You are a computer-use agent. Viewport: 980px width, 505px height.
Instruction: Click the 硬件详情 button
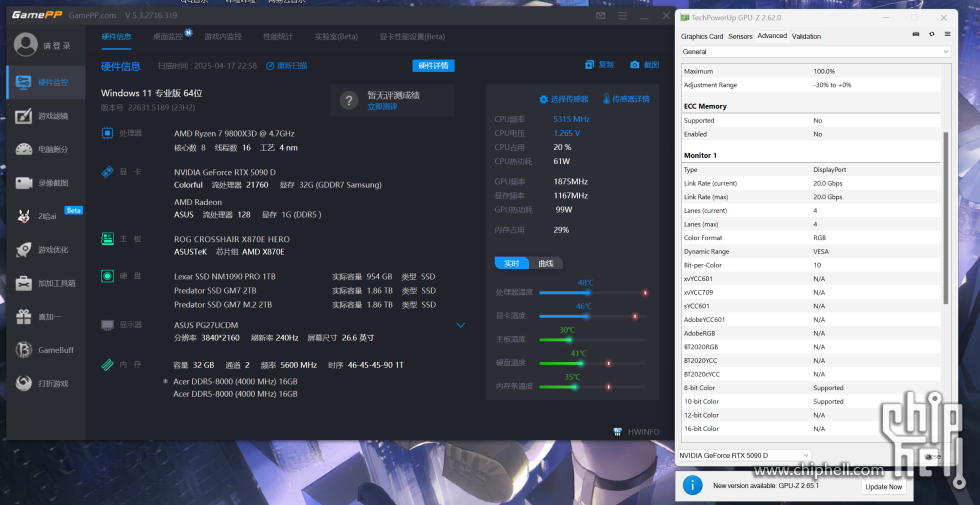click(433, 66)
